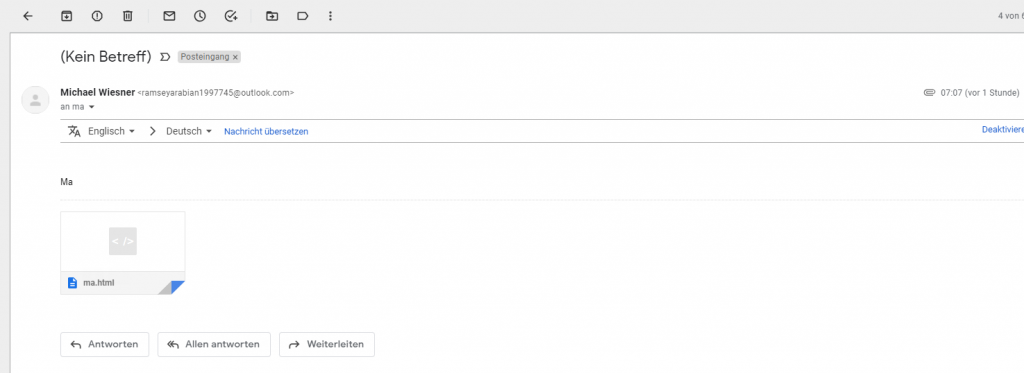Remove the Posteingang label with x
The image size is (1024, 373).
(235, 57)
